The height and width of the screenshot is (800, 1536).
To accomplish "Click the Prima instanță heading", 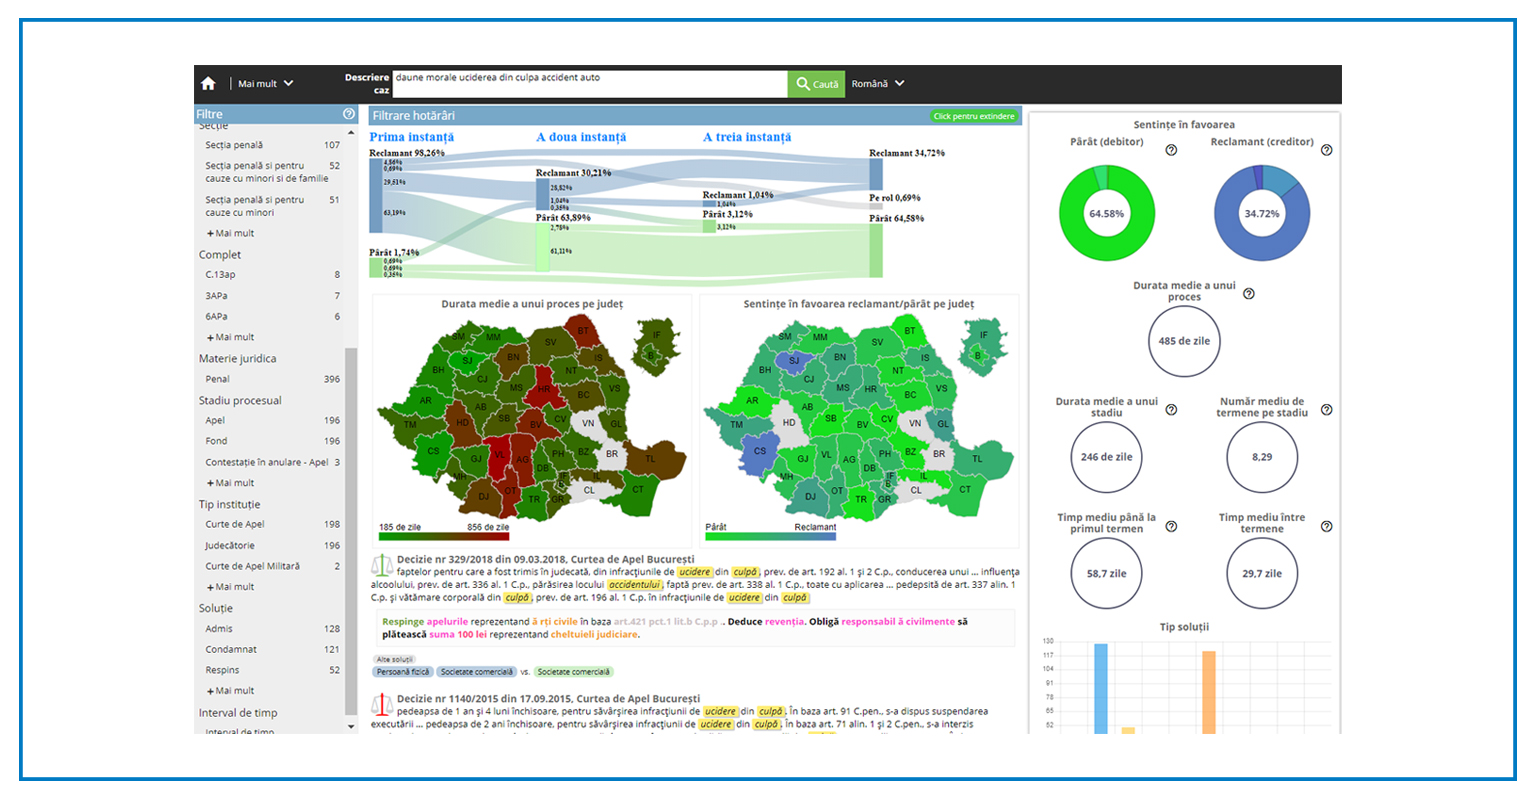I will (411, 137).
